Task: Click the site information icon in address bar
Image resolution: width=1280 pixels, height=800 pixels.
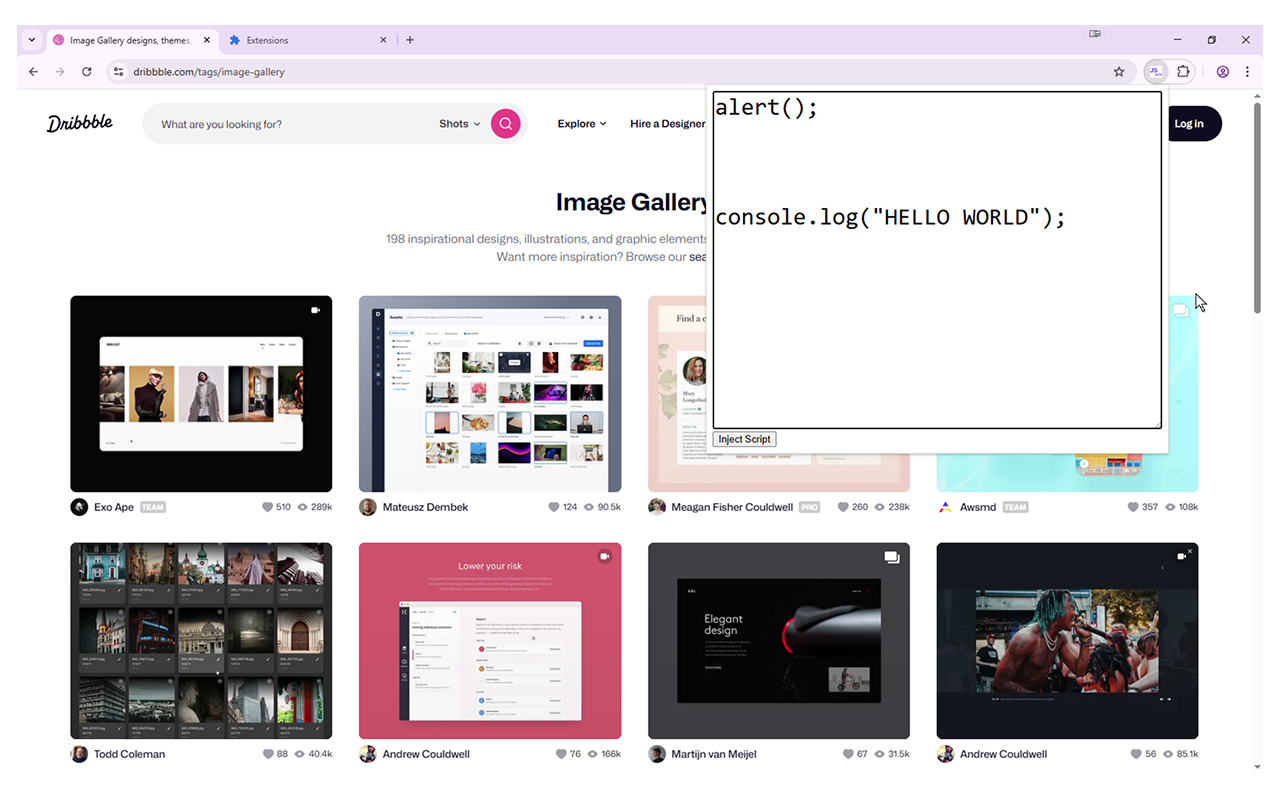Action: click(118, 72)
